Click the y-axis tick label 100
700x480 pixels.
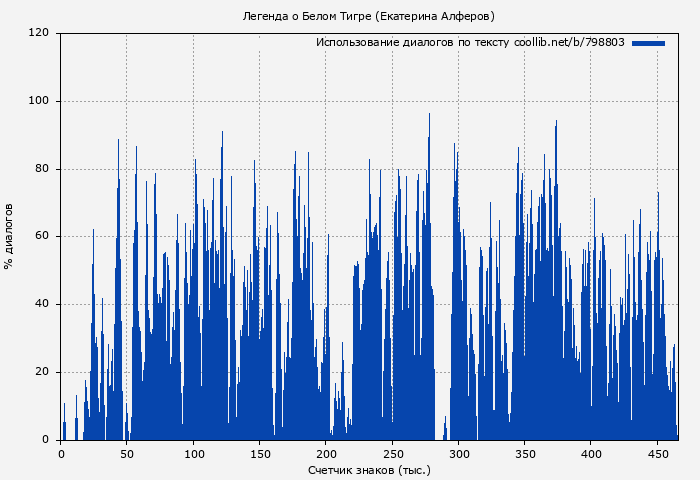pos(39,101)
